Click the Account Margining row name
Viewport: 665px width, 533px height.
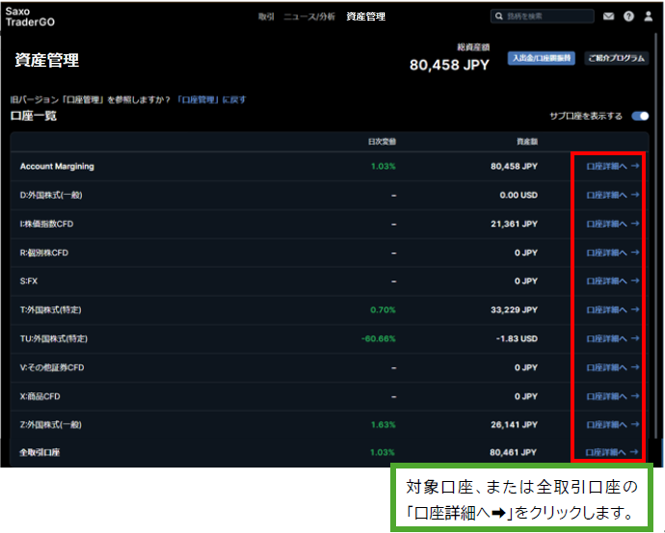(57, 166)
